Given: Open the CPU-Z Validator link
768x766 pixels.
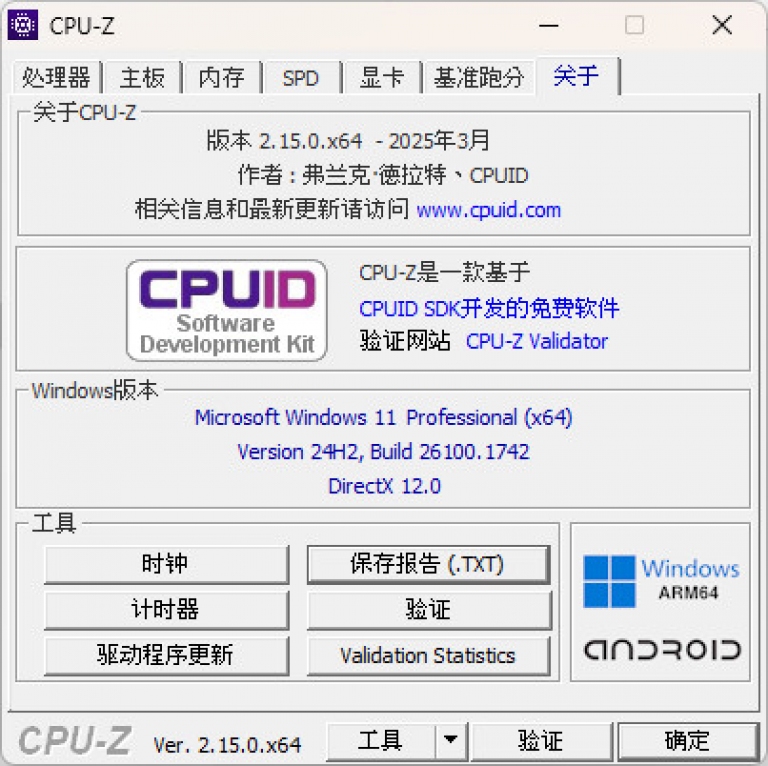Looking at the screenshot, I should click(537, 341).
